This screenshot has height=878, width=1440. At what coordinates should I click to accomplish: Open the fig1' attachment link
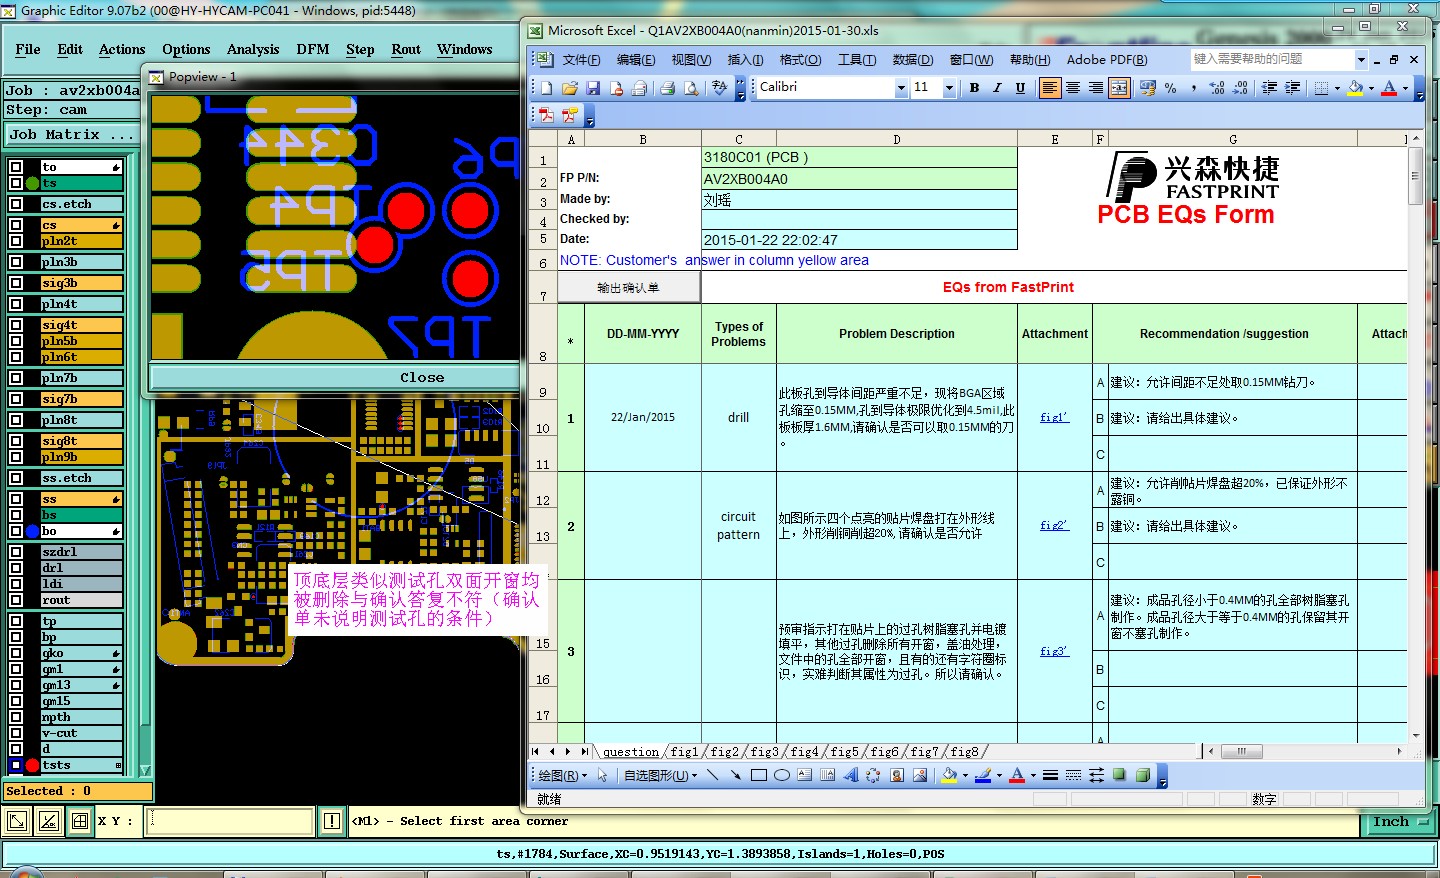point(1054,417)
